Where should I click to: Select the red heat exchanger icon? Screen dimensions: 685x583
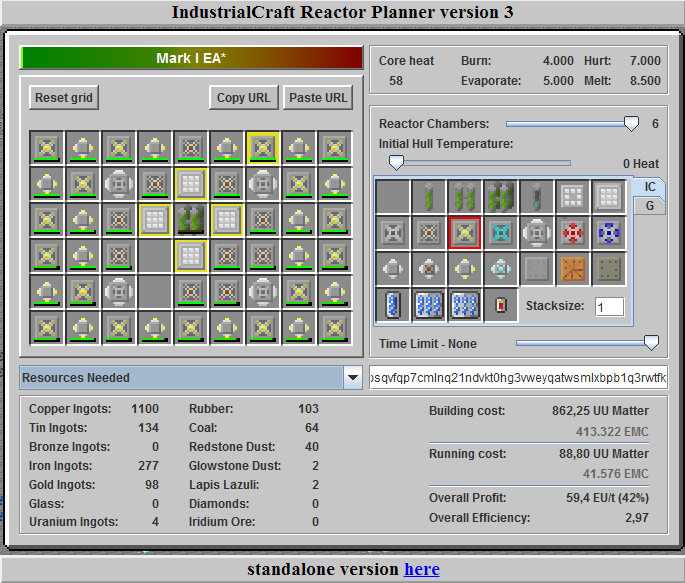571,233
